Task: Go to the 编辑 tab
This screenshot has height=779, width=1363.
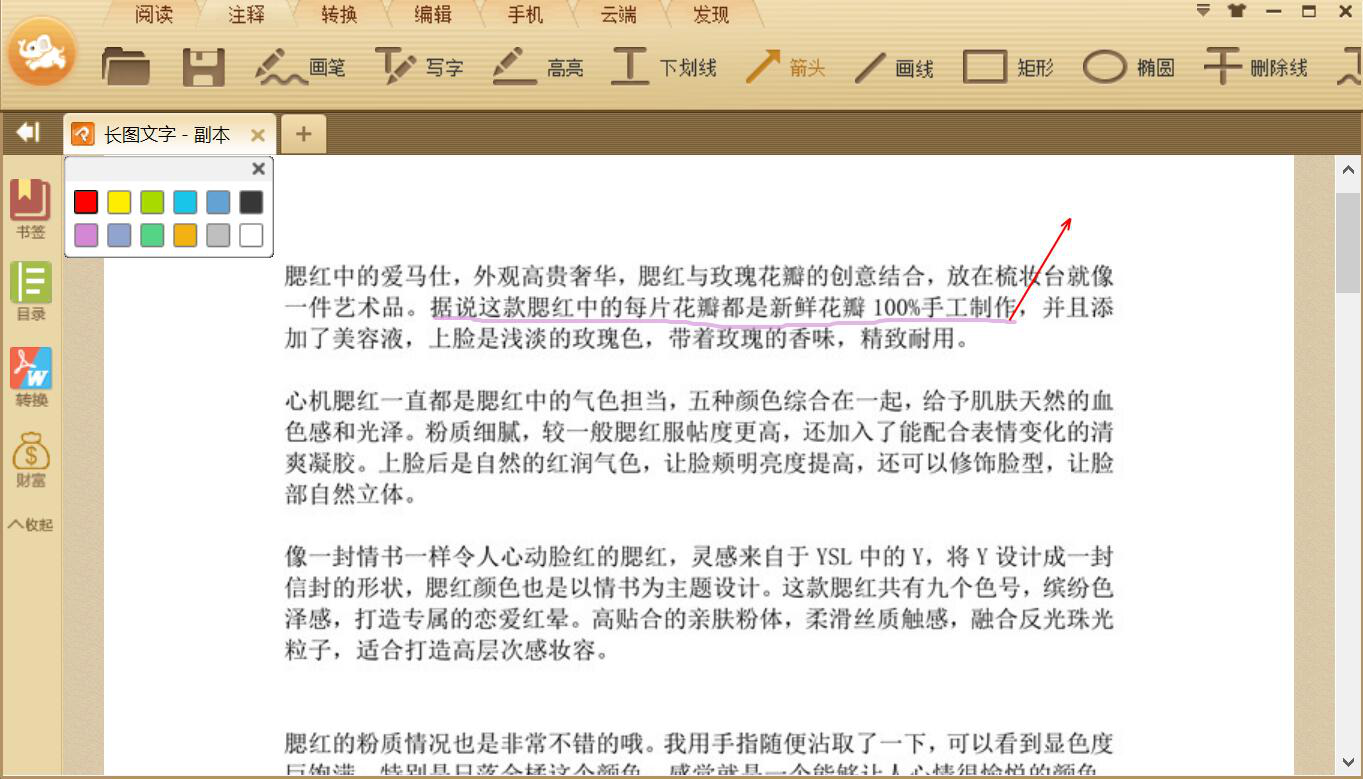Action: click(433, 14)
